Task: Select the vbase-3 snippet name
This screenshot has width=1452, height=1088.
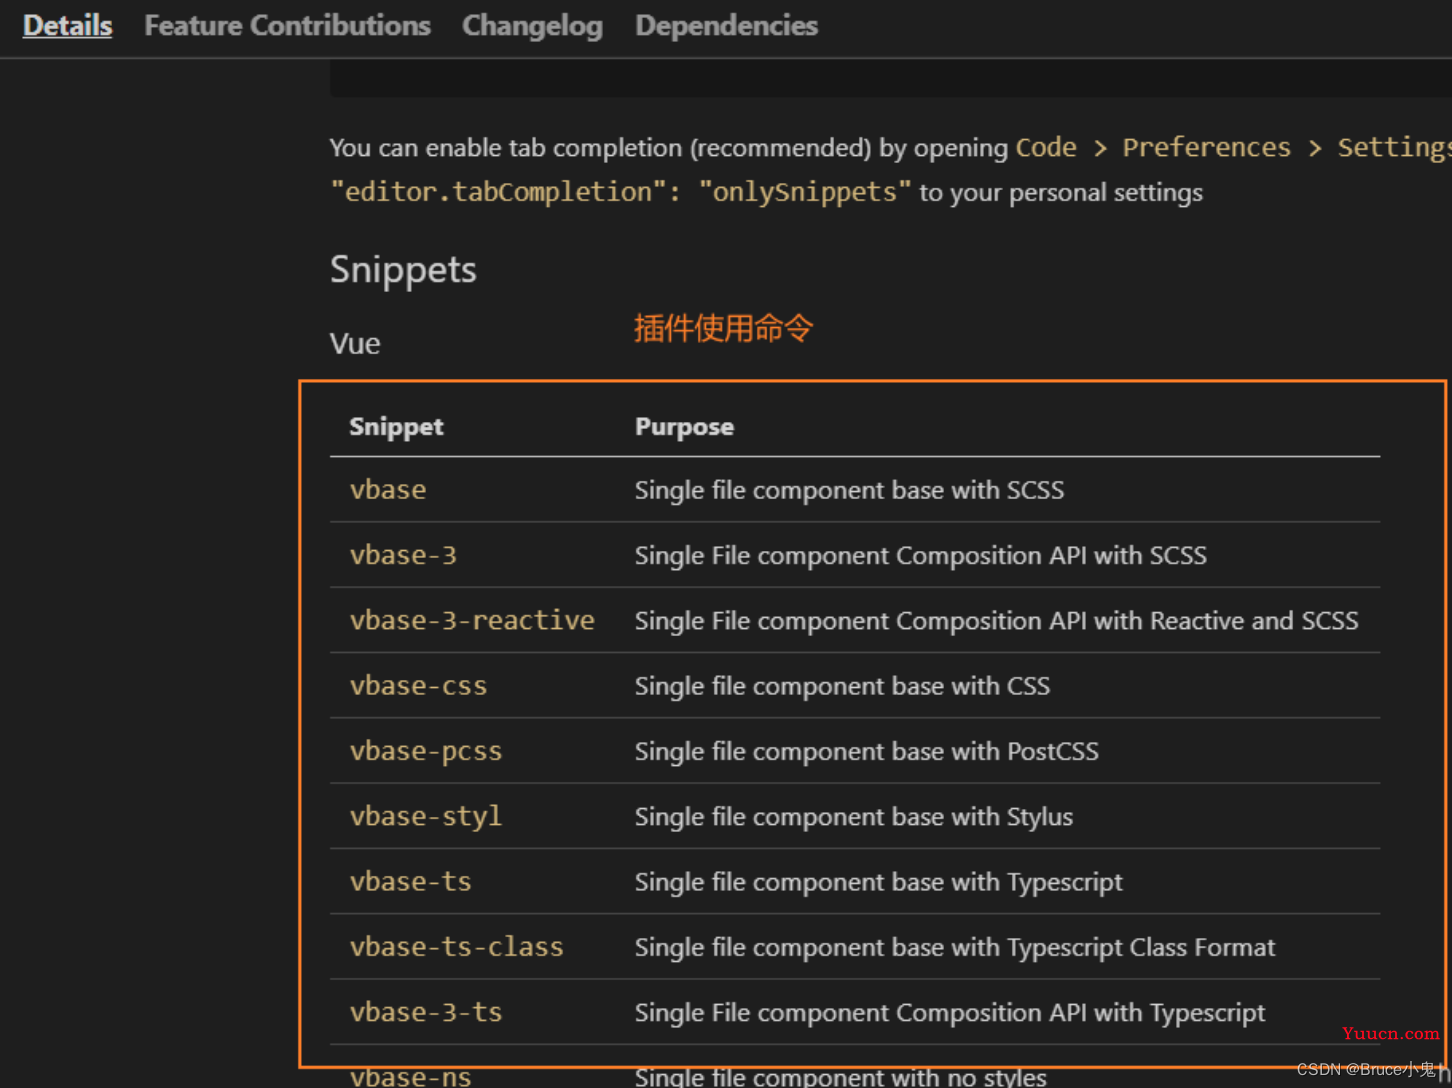Action: coord(403,555)
